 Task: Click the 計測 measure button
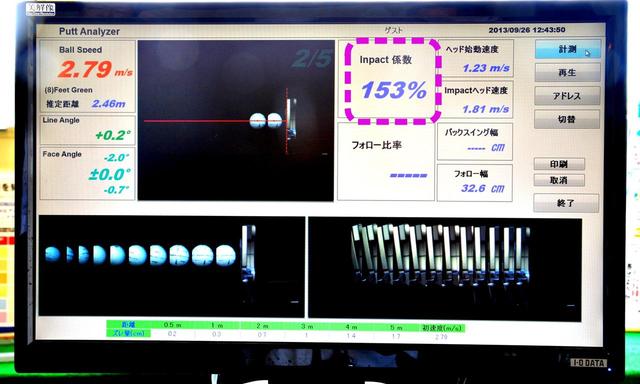(568, 49)
